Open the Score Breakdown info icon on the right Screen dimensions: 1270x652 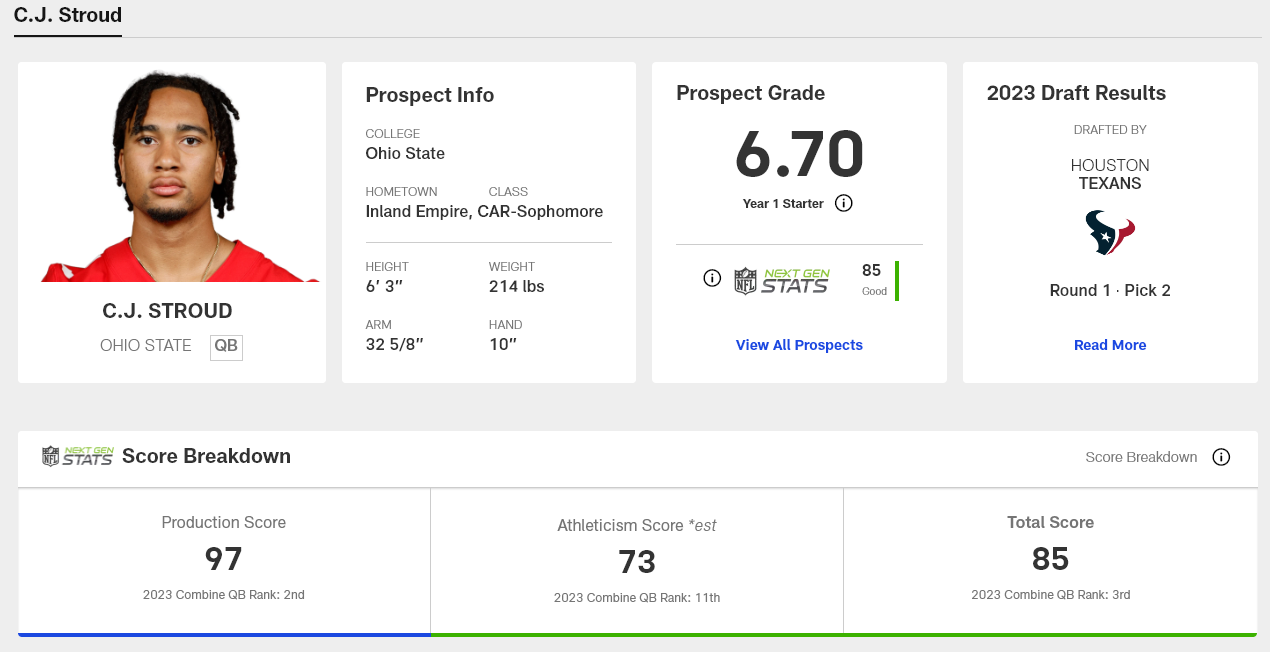click(1221, 457)
